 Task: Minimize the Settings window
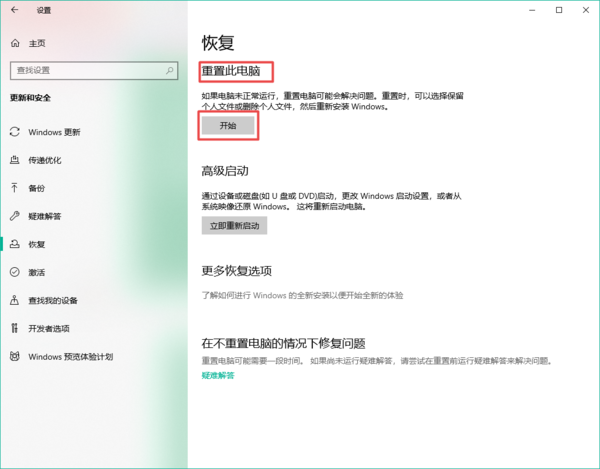point(532,10)
